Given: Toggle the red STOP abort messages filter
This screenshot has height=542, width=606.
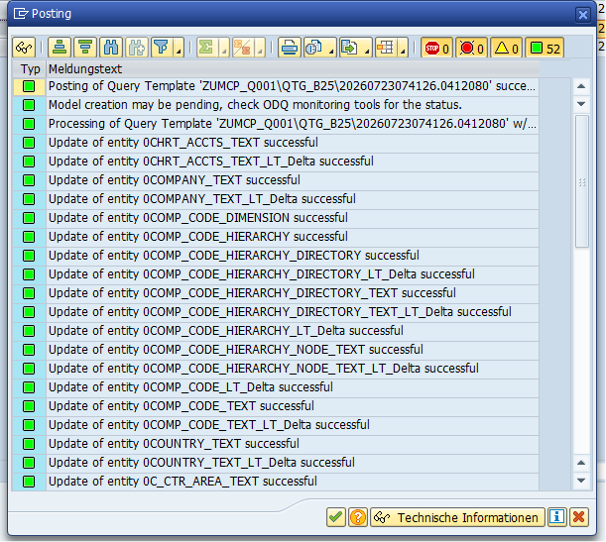Looking at the screenshot, I should (437, 48).
